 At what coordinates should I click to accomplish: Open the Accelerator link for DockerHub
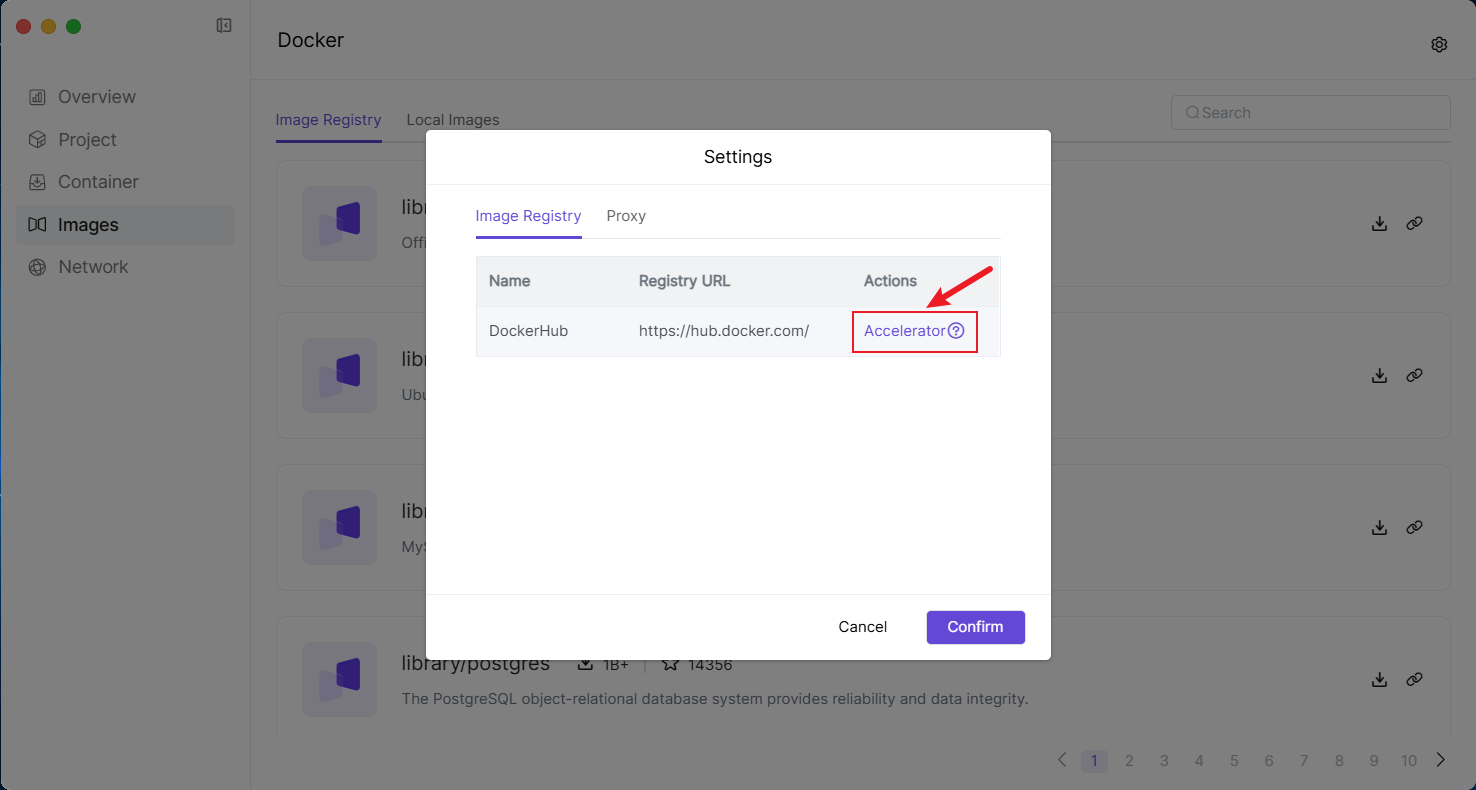point(904,331)
